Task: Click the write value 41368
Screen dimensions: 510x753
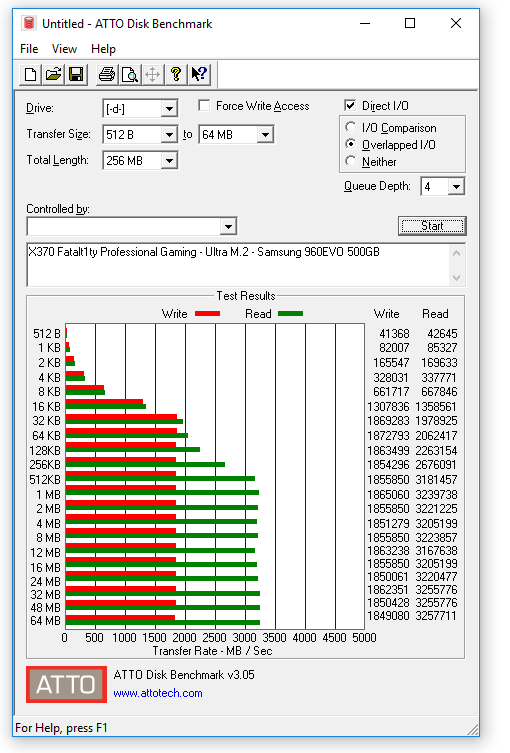Action: pyautogui.click(x=394, y=333)
